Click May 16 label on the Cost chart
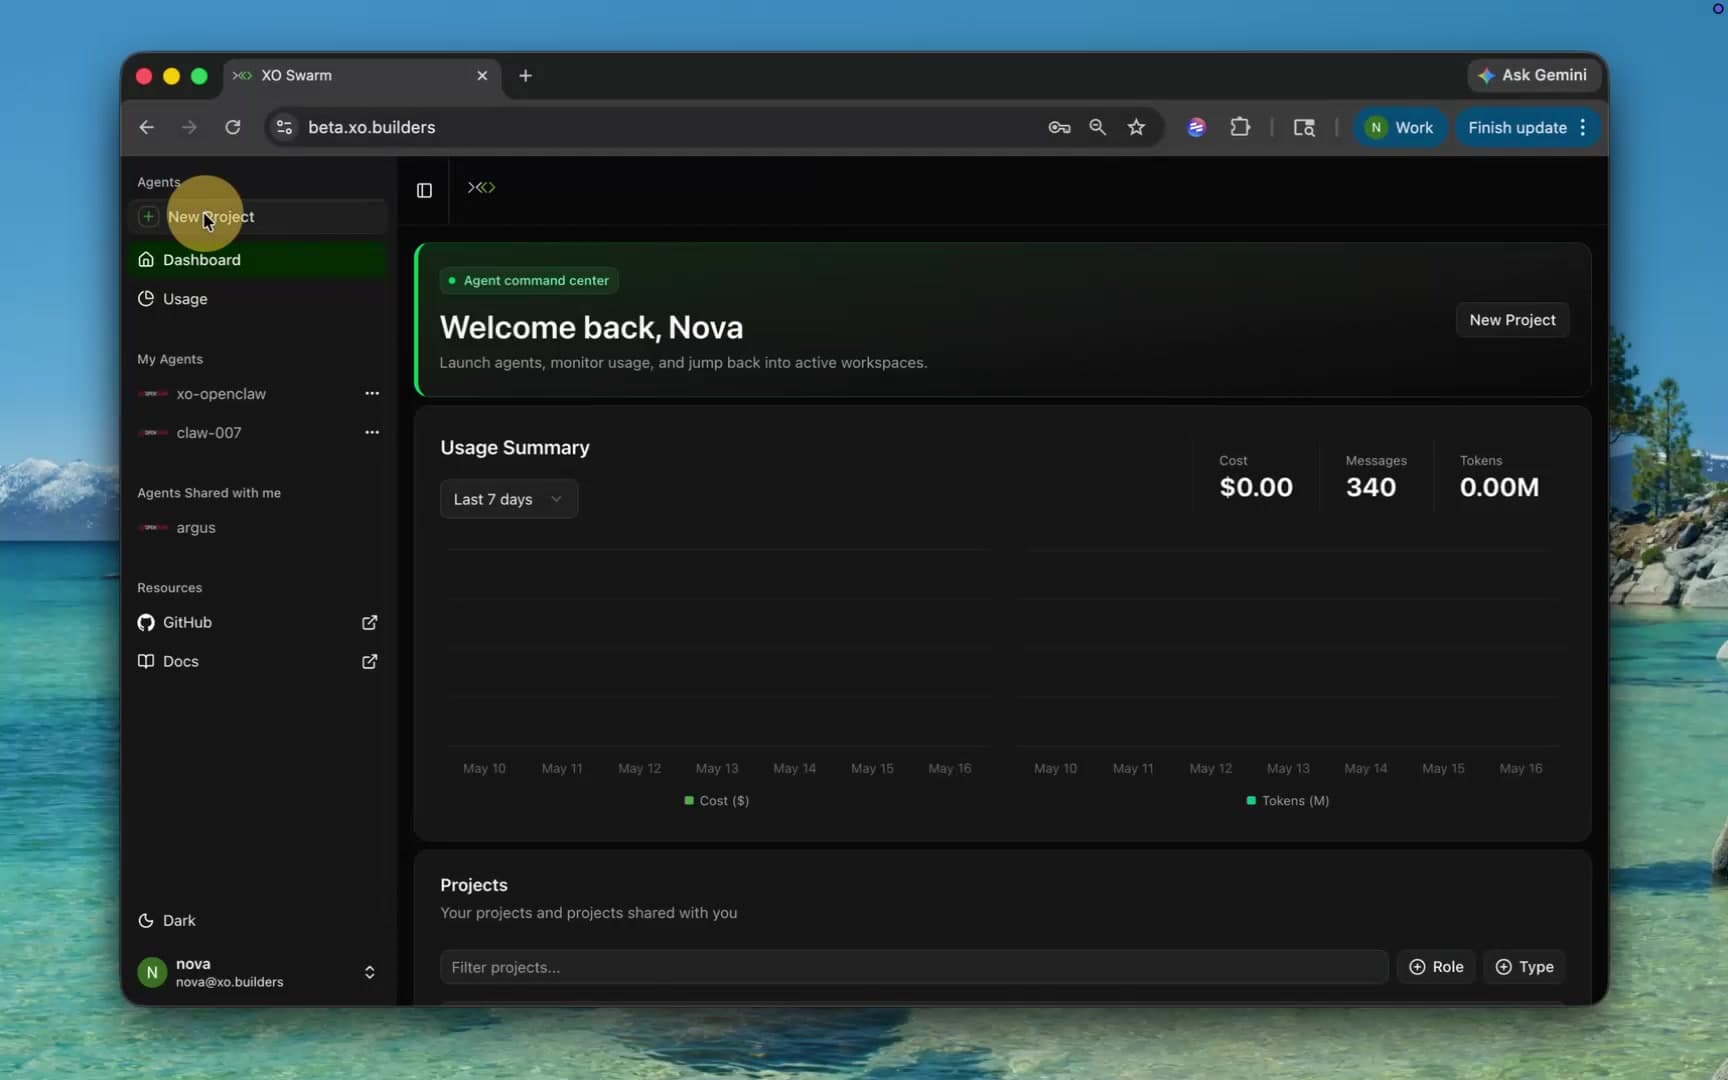 [x=950, y=769]
